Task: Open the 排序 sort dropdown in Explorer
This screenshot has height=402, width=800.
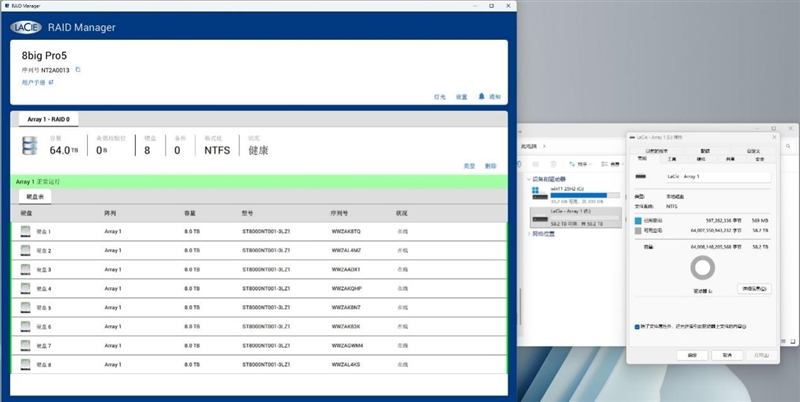Action: (x=581, y=164)
